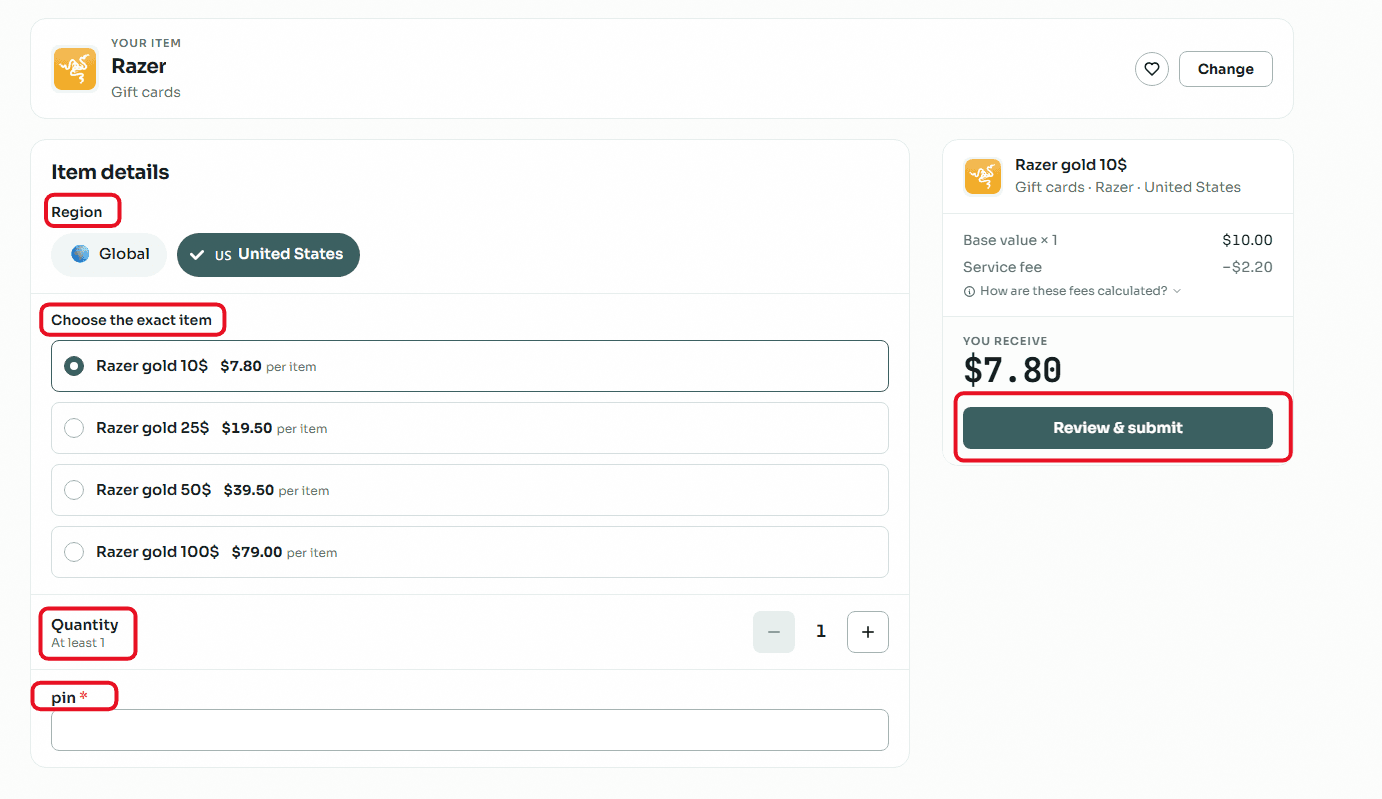
Task: Click the "Base value × 1" label
Action: [x=1010, y=240]
